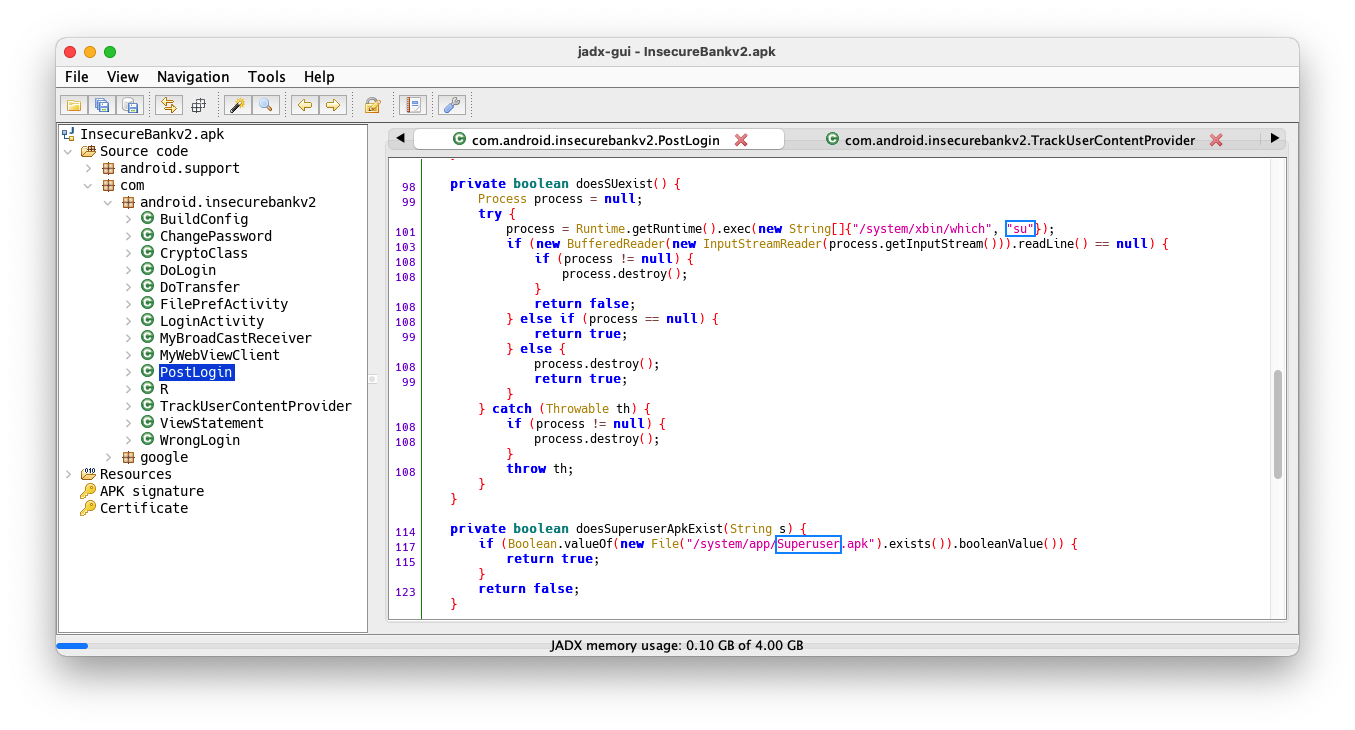Viewport: 1355px width, 730px height.
Task: Open the Navigation menu
Action: (193, 77)
